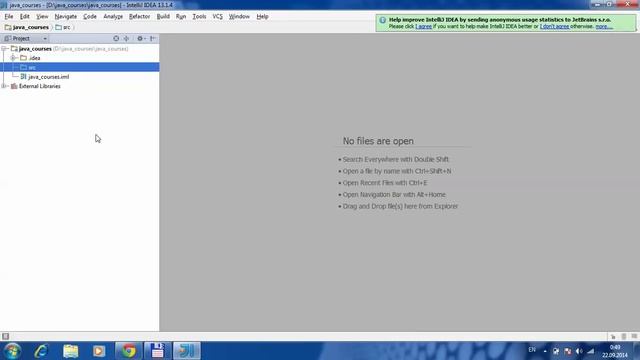
Task: Click the 'I agree' link
Action: [423, 26]
